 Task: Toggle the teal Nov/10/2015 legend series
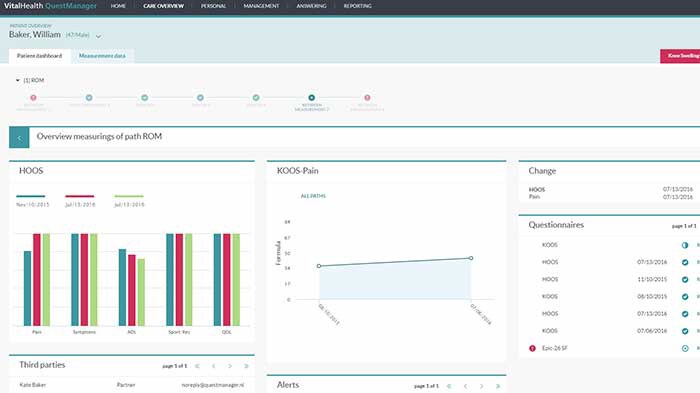pyautogui.click(x=33, y=201)
